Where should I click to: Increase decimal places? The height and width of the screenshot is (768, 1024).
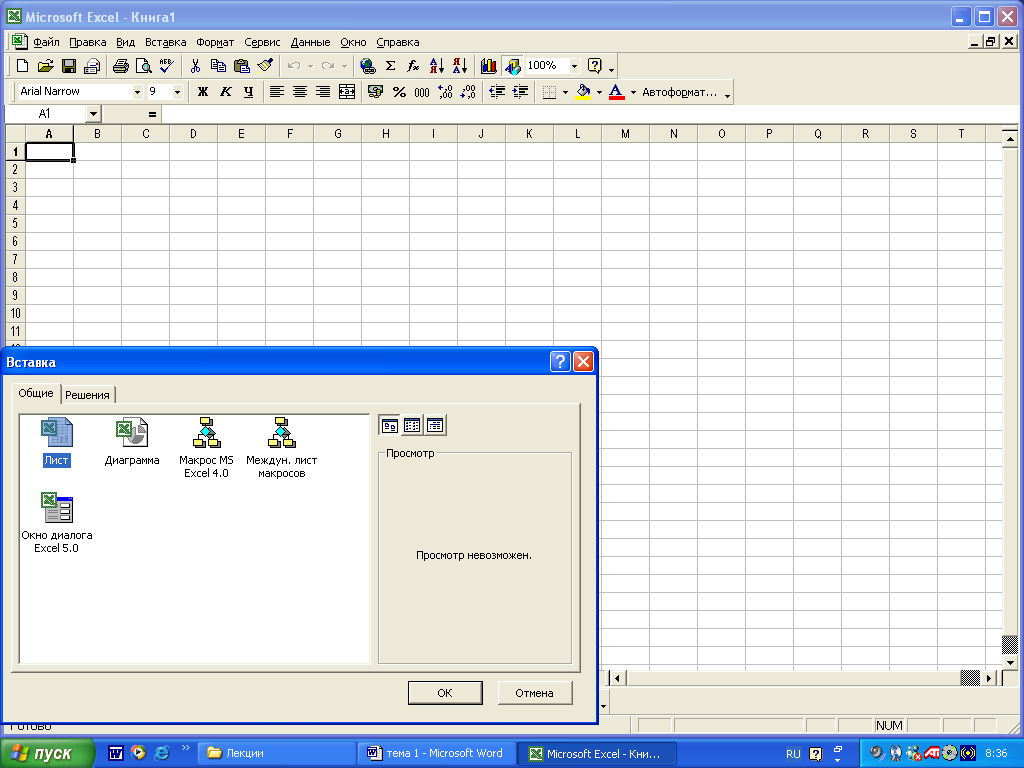coord(445,91)
